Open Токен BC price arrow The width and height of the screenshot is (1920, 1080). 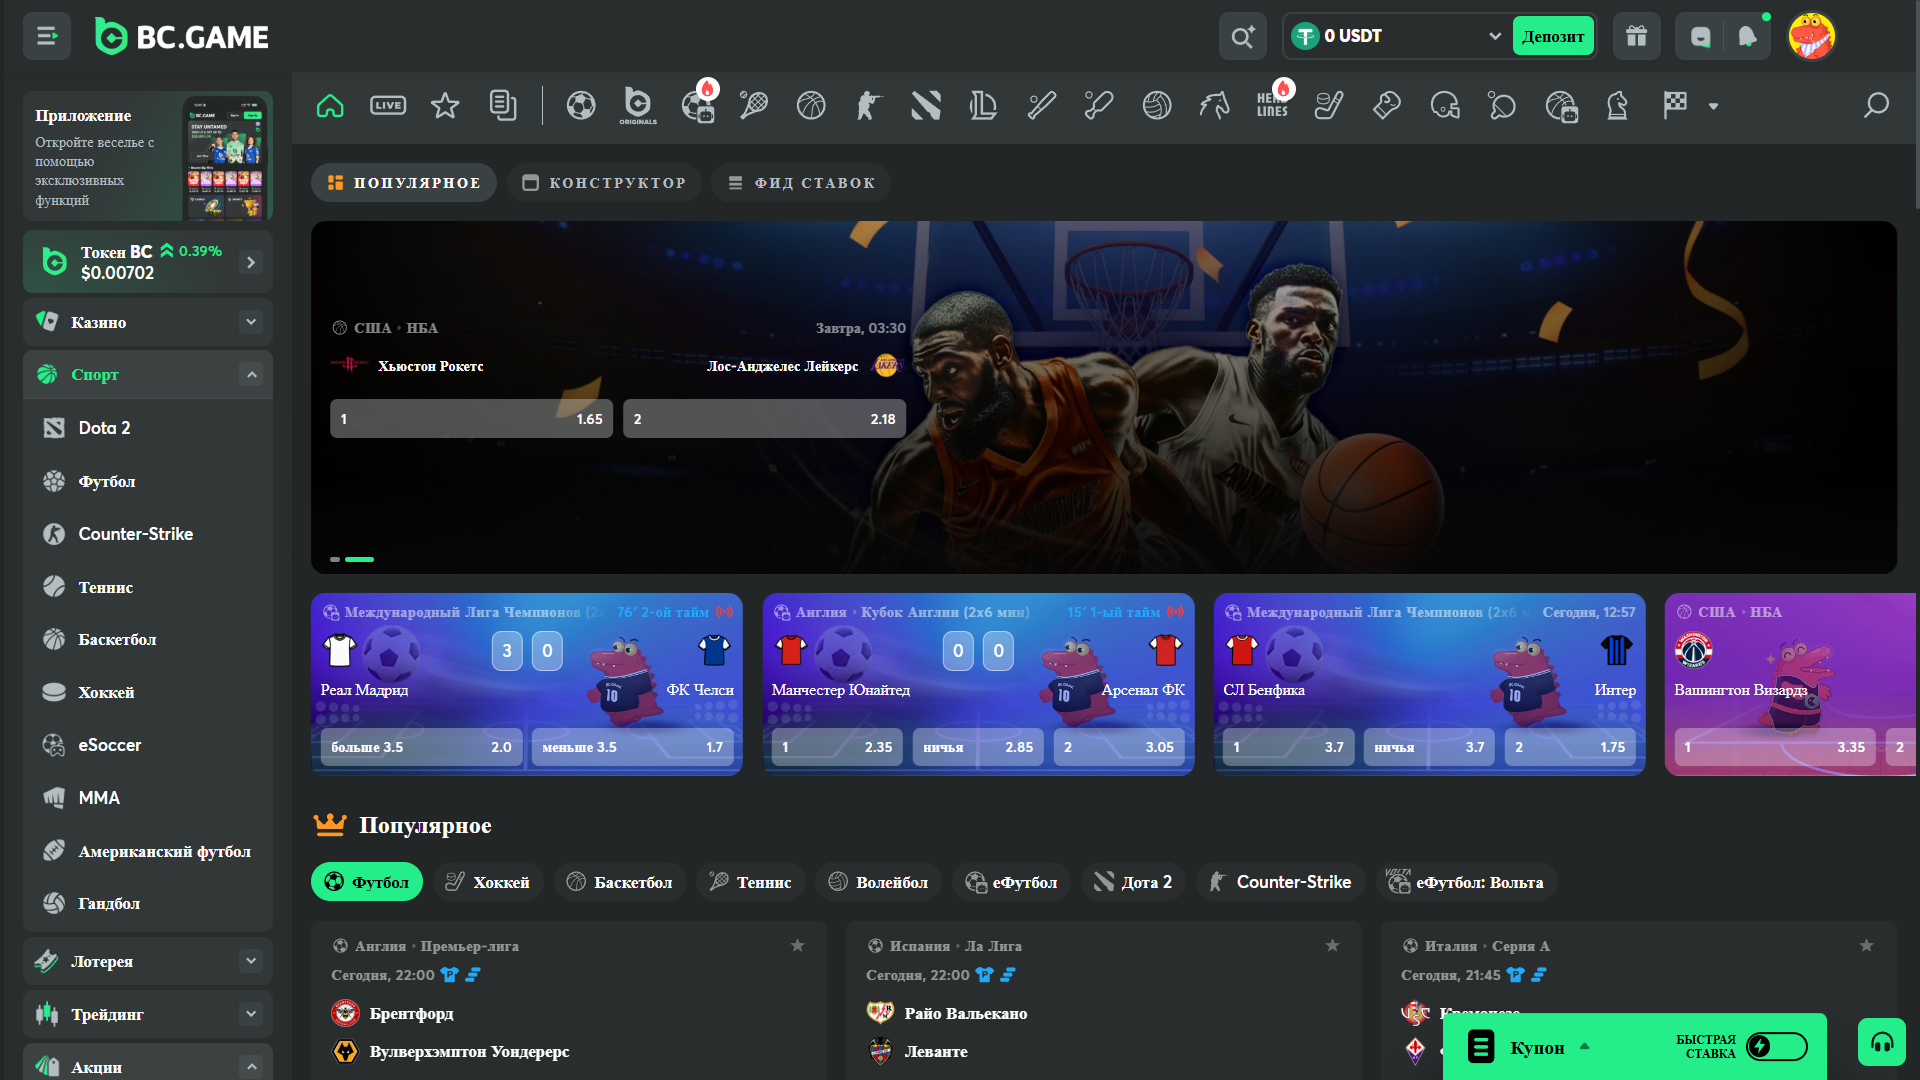click(251, 262)
